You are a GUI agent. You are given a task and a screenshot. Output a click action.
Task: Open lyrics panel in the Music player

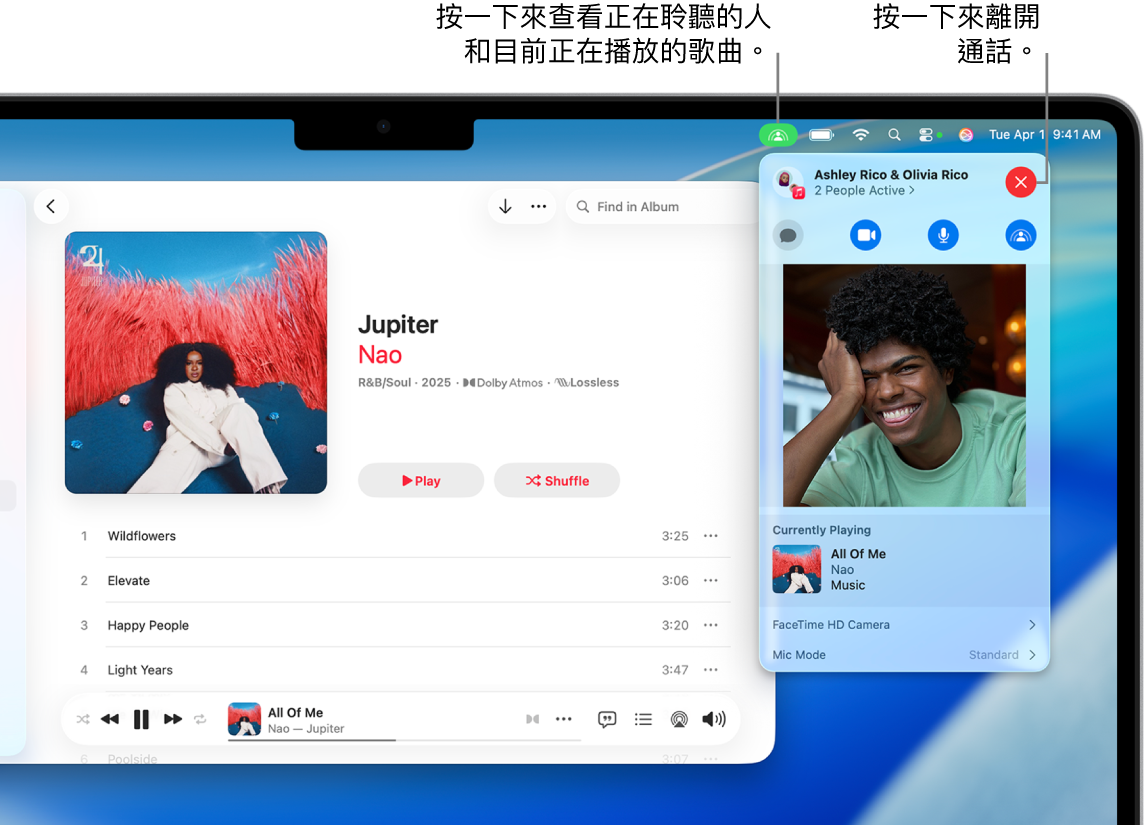607,719
